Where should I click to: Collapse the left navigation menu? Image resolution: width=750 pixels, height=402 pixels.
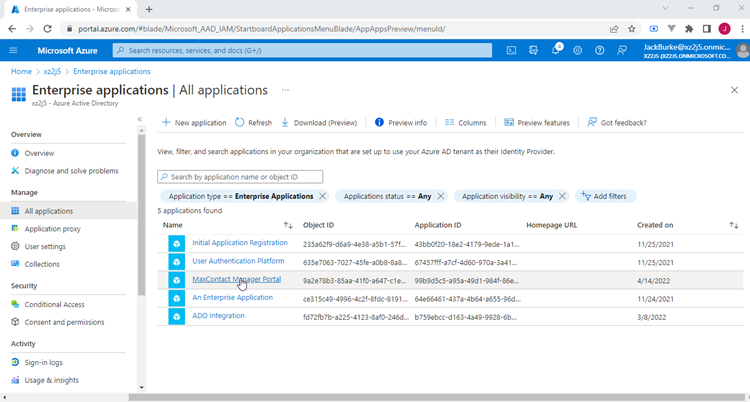coord(140,119)
